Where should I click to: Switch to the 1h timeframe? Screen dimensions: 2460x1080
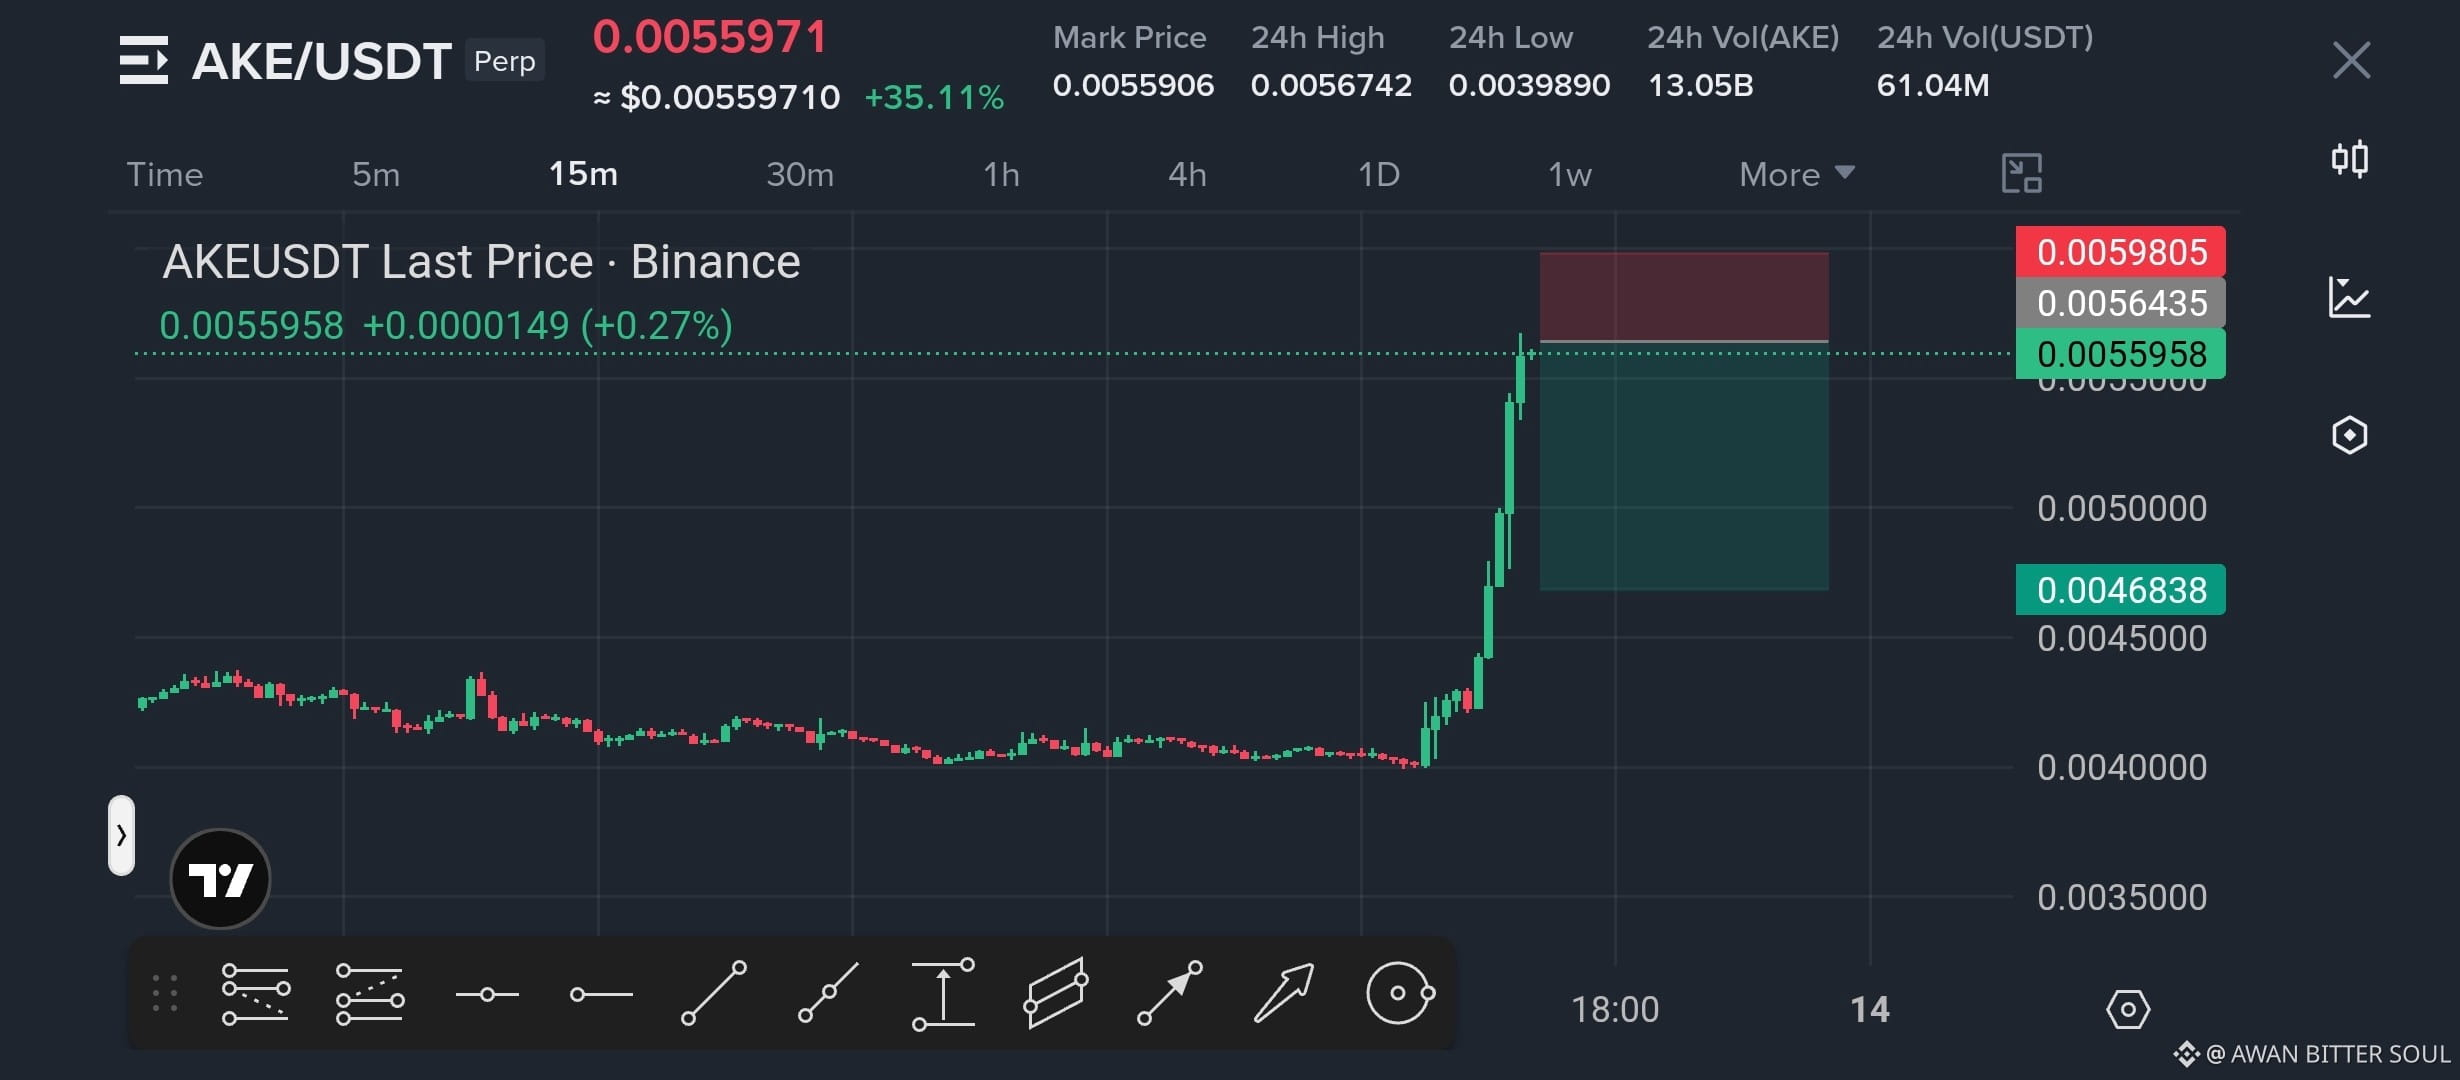1001,175
